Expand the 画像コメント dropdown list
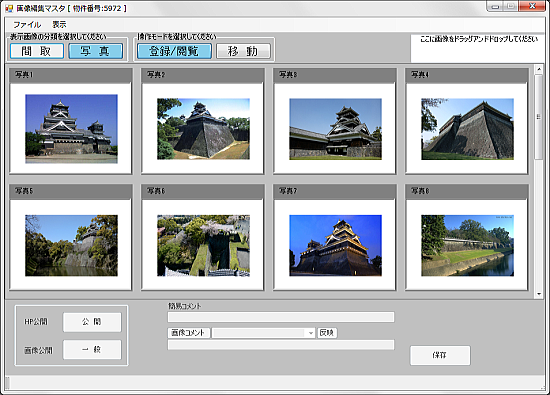Screen dimensions: 550x395 pyautogui.click(x=311, y=333)
